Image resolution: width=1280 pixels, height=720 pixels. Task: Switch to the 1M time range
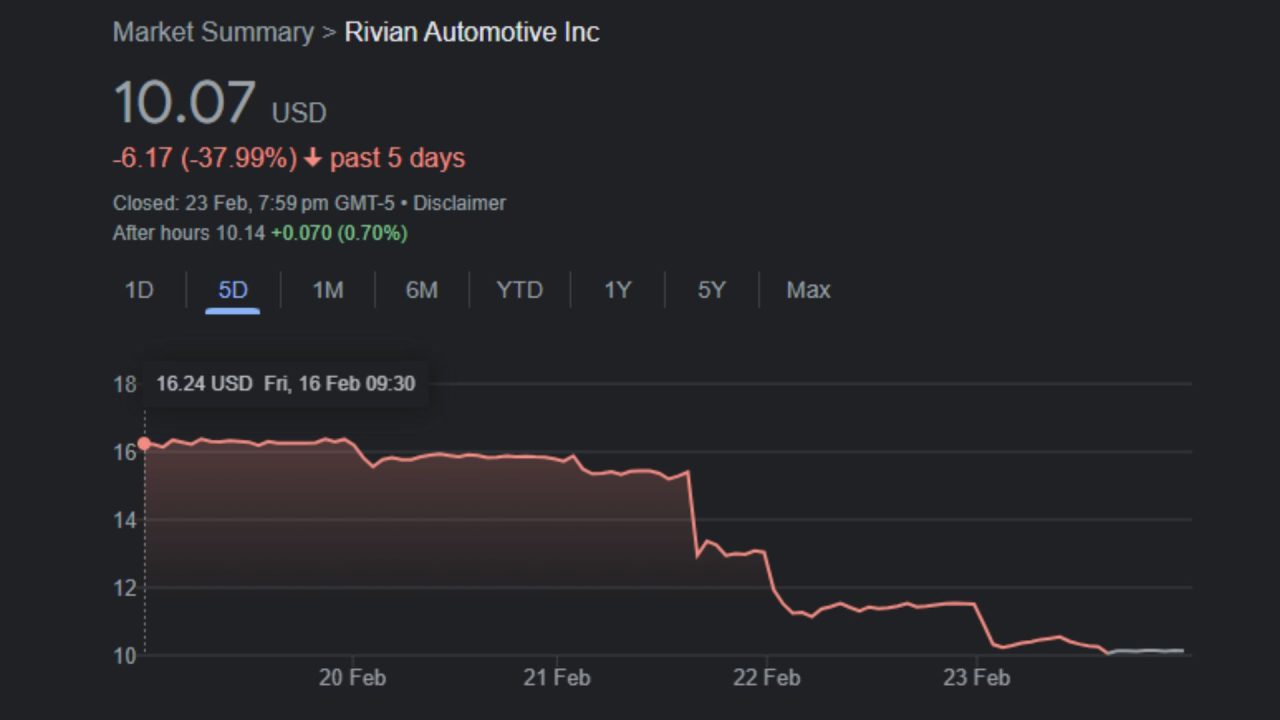[327, 290]
